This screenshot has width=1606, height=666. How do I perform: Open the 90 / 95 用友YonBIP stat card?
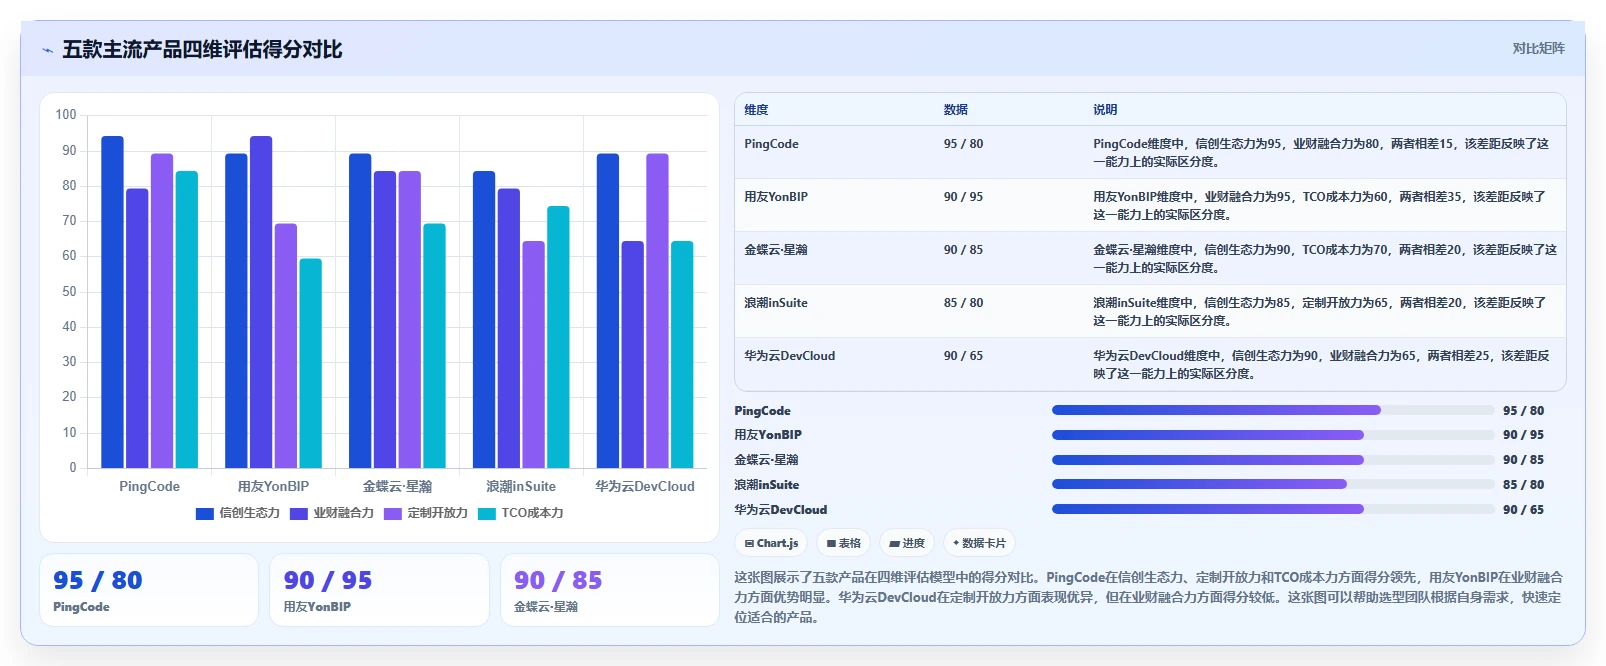379,590
